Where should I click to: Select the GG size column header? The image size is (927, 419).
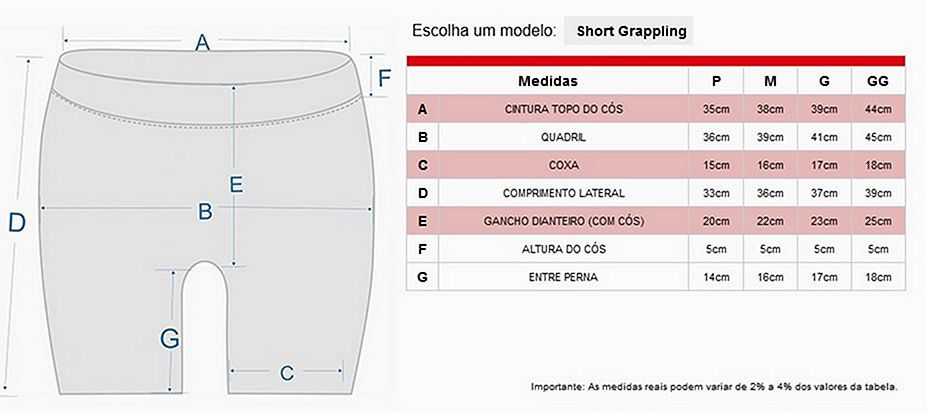pyautogui.click(x=878, y=81)
